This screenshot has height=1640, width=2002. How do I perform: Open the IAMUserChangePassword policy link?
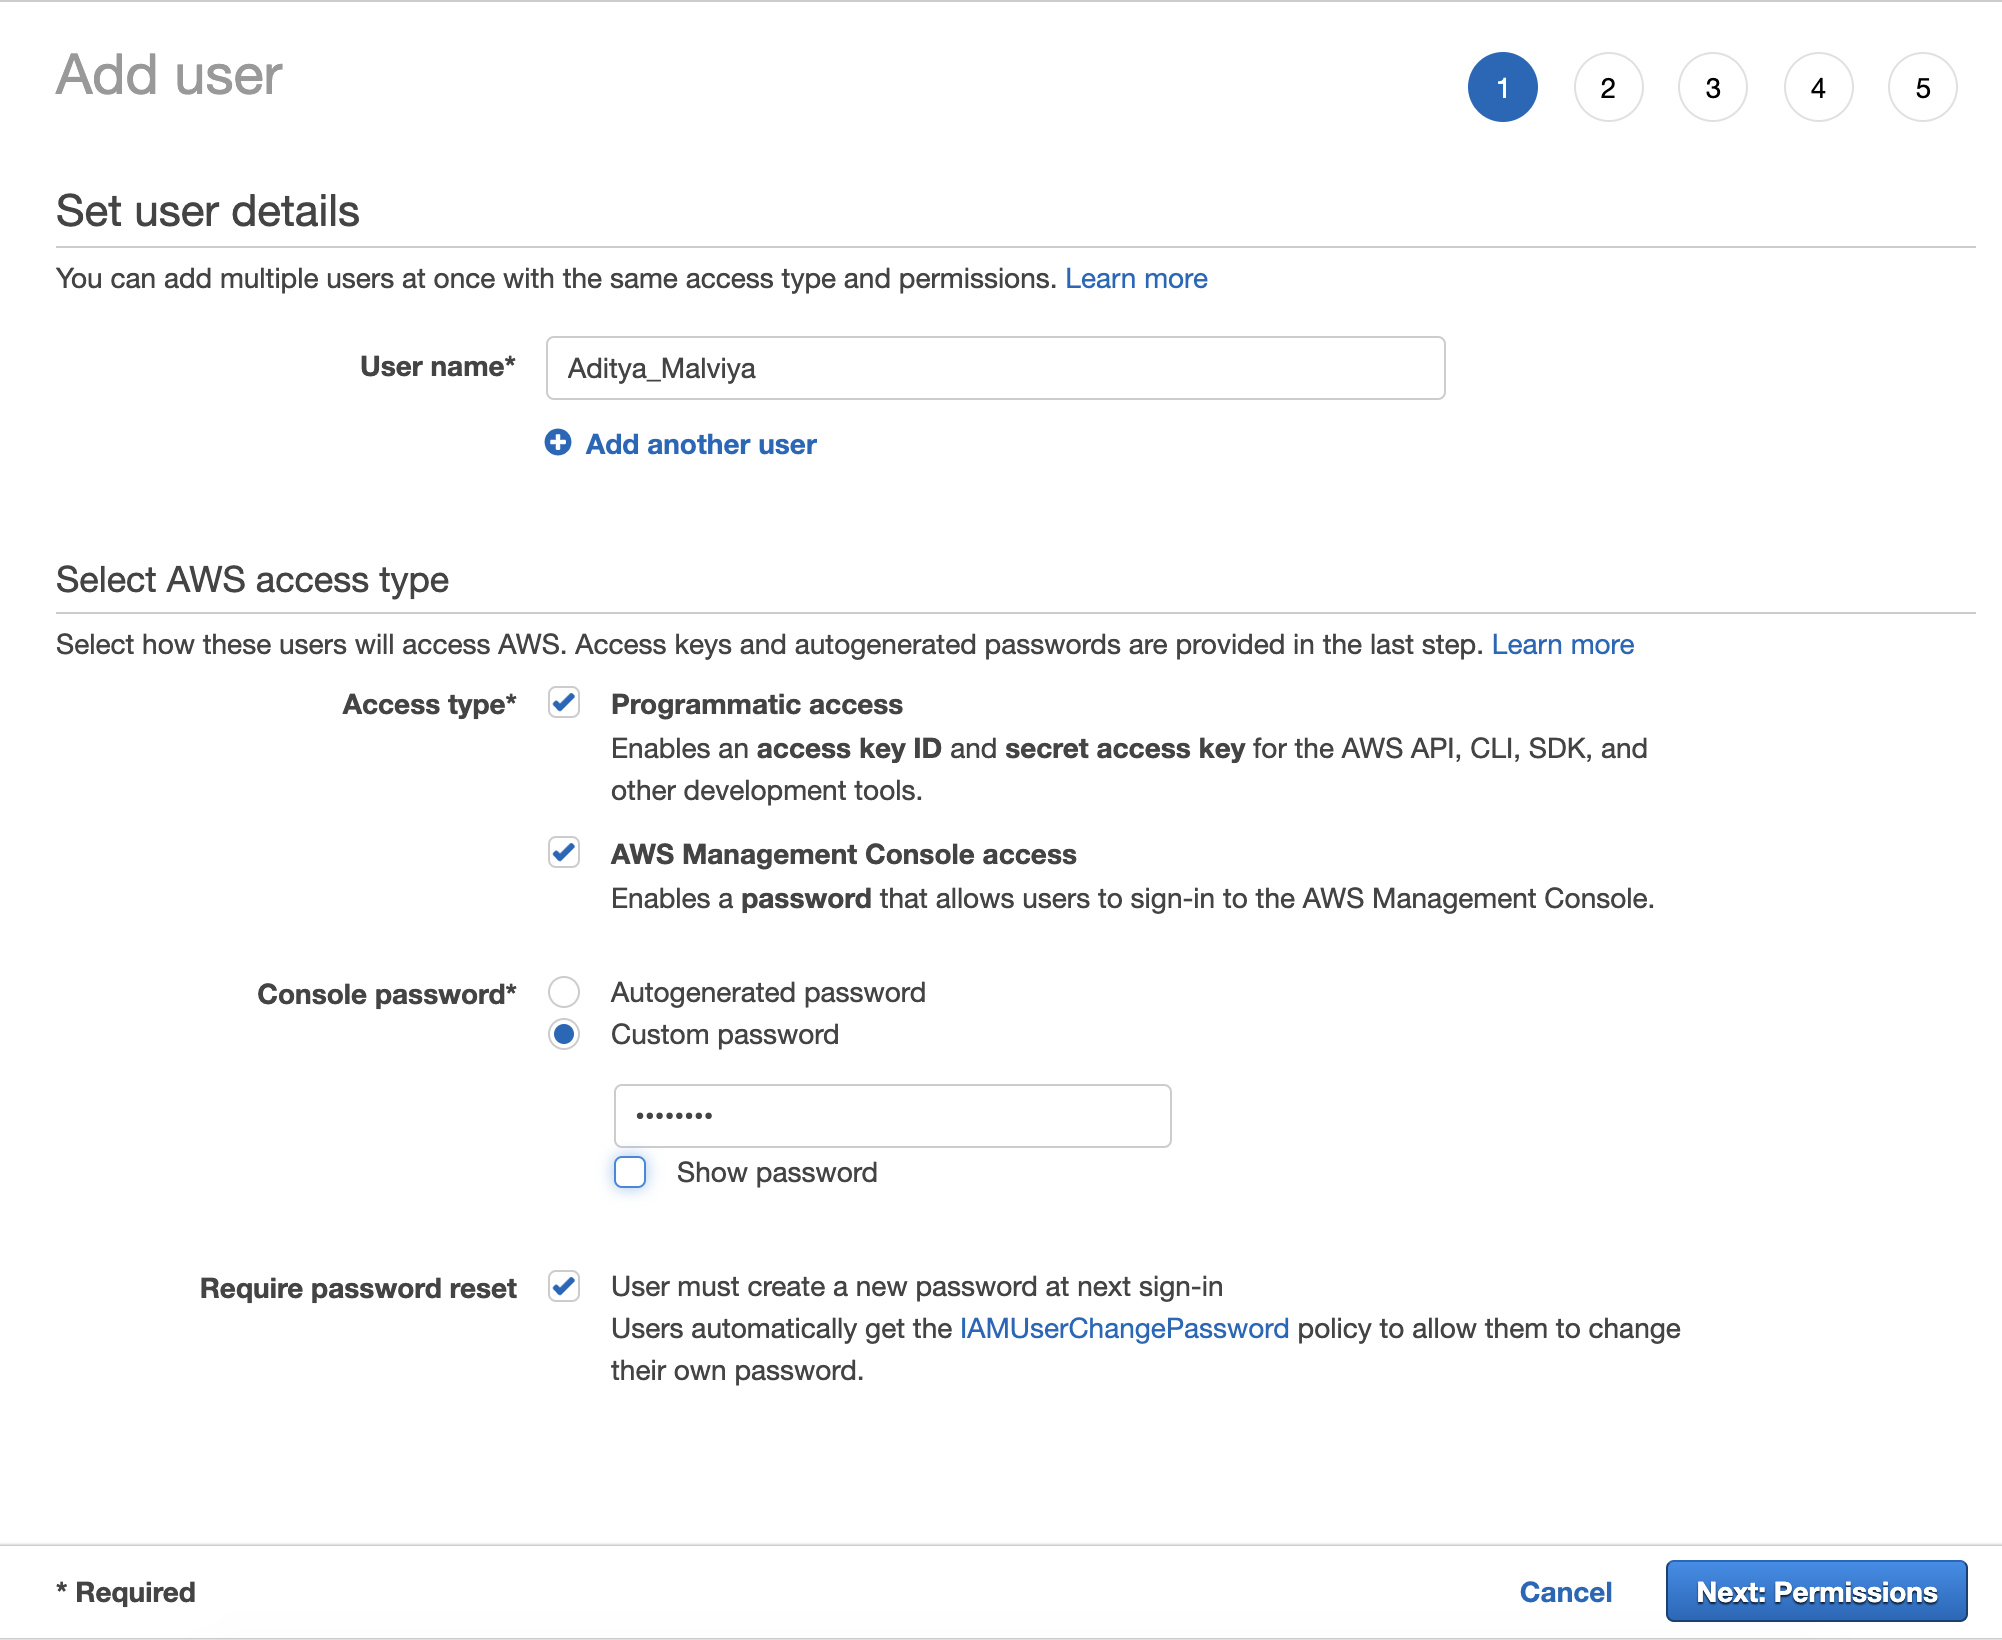click(1122, 1328)
